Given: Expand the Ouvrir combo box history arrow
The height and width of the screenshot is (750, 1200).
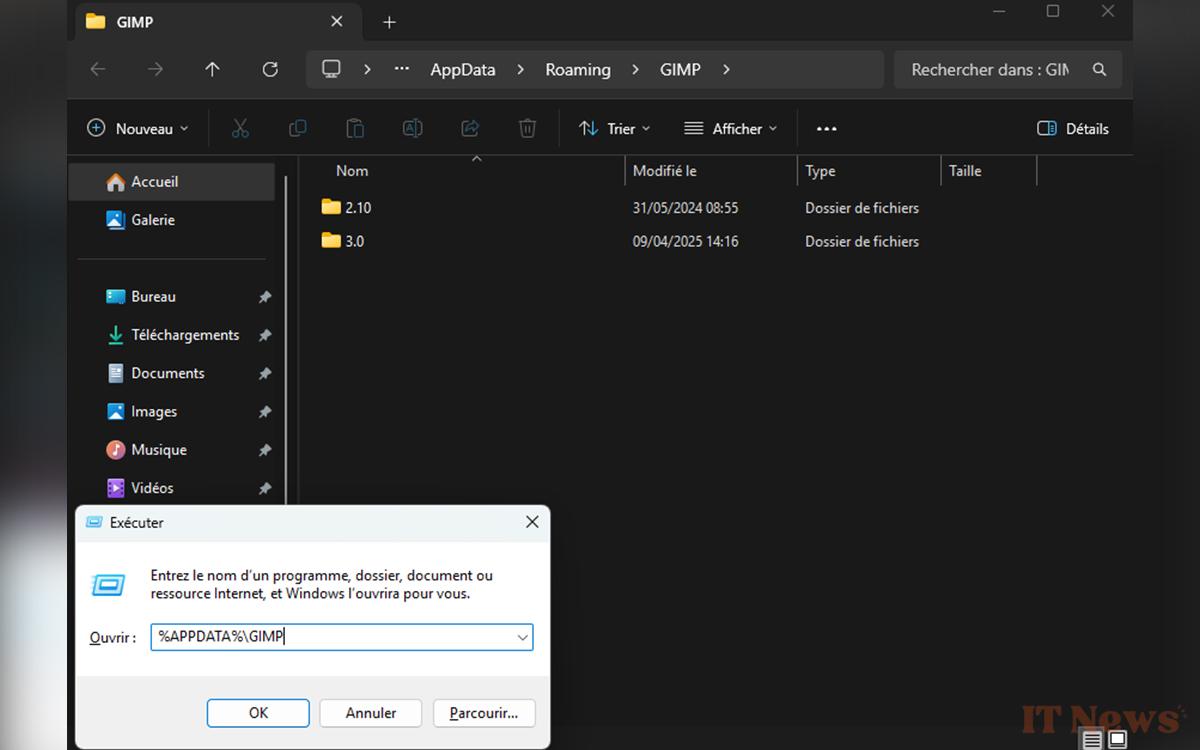Looking at the screenshot, I should tap(522, 637).
